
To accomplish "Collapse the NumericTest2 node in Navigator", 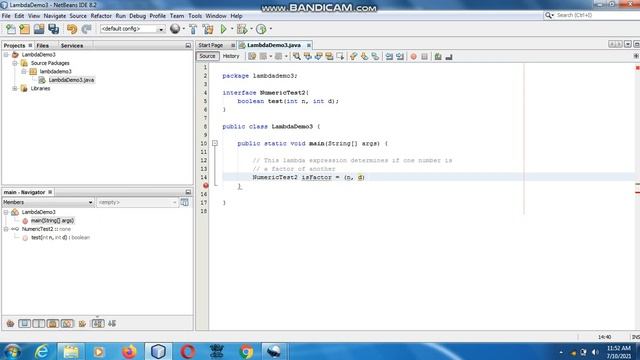I will click(x=6, y=229).
